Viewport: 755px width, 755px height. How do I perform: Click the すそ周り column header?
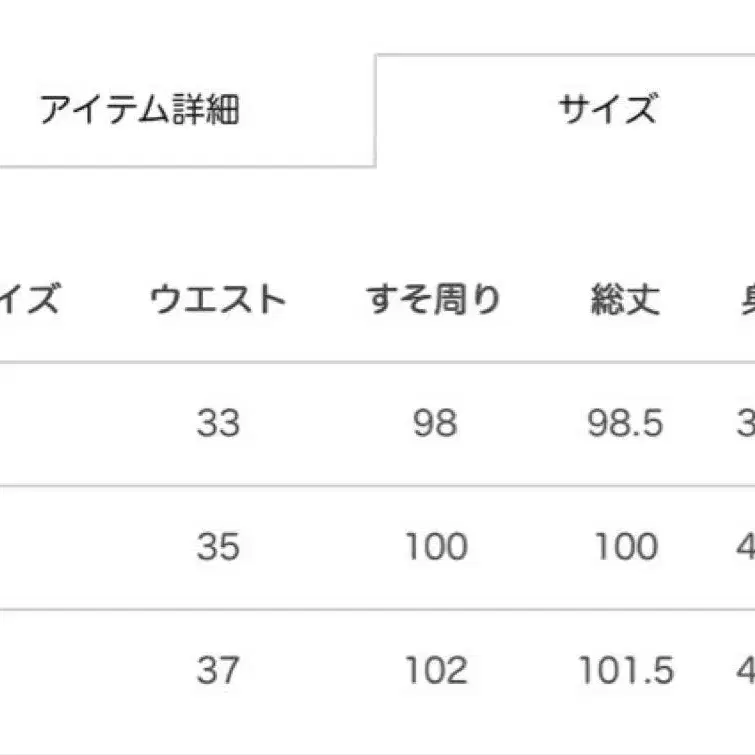pyautogui.click(x=434, y=299)
